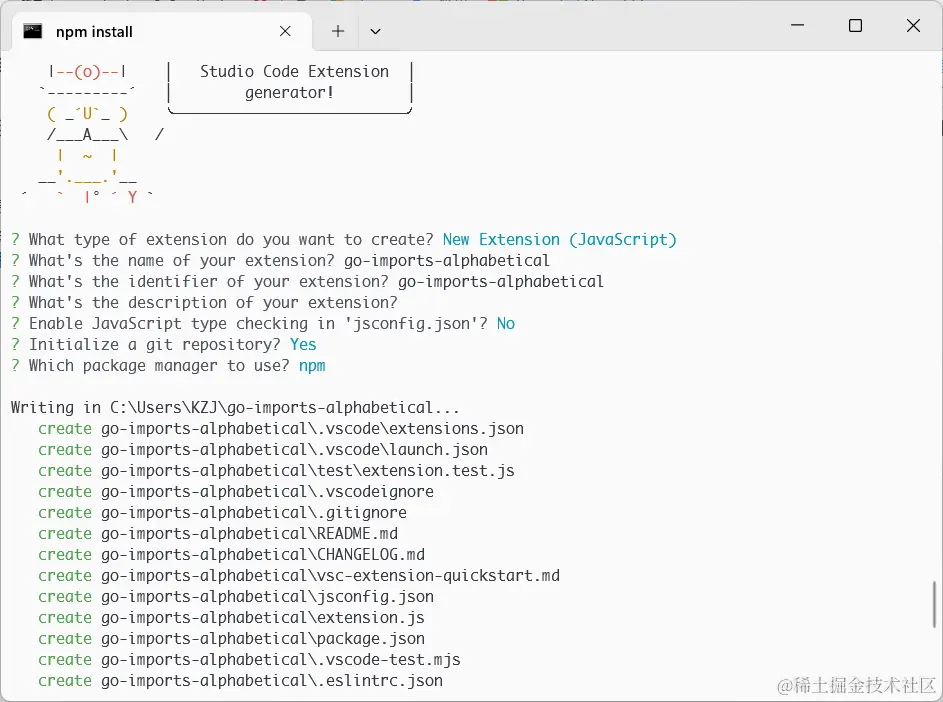Click the extension.js create line

232,618
